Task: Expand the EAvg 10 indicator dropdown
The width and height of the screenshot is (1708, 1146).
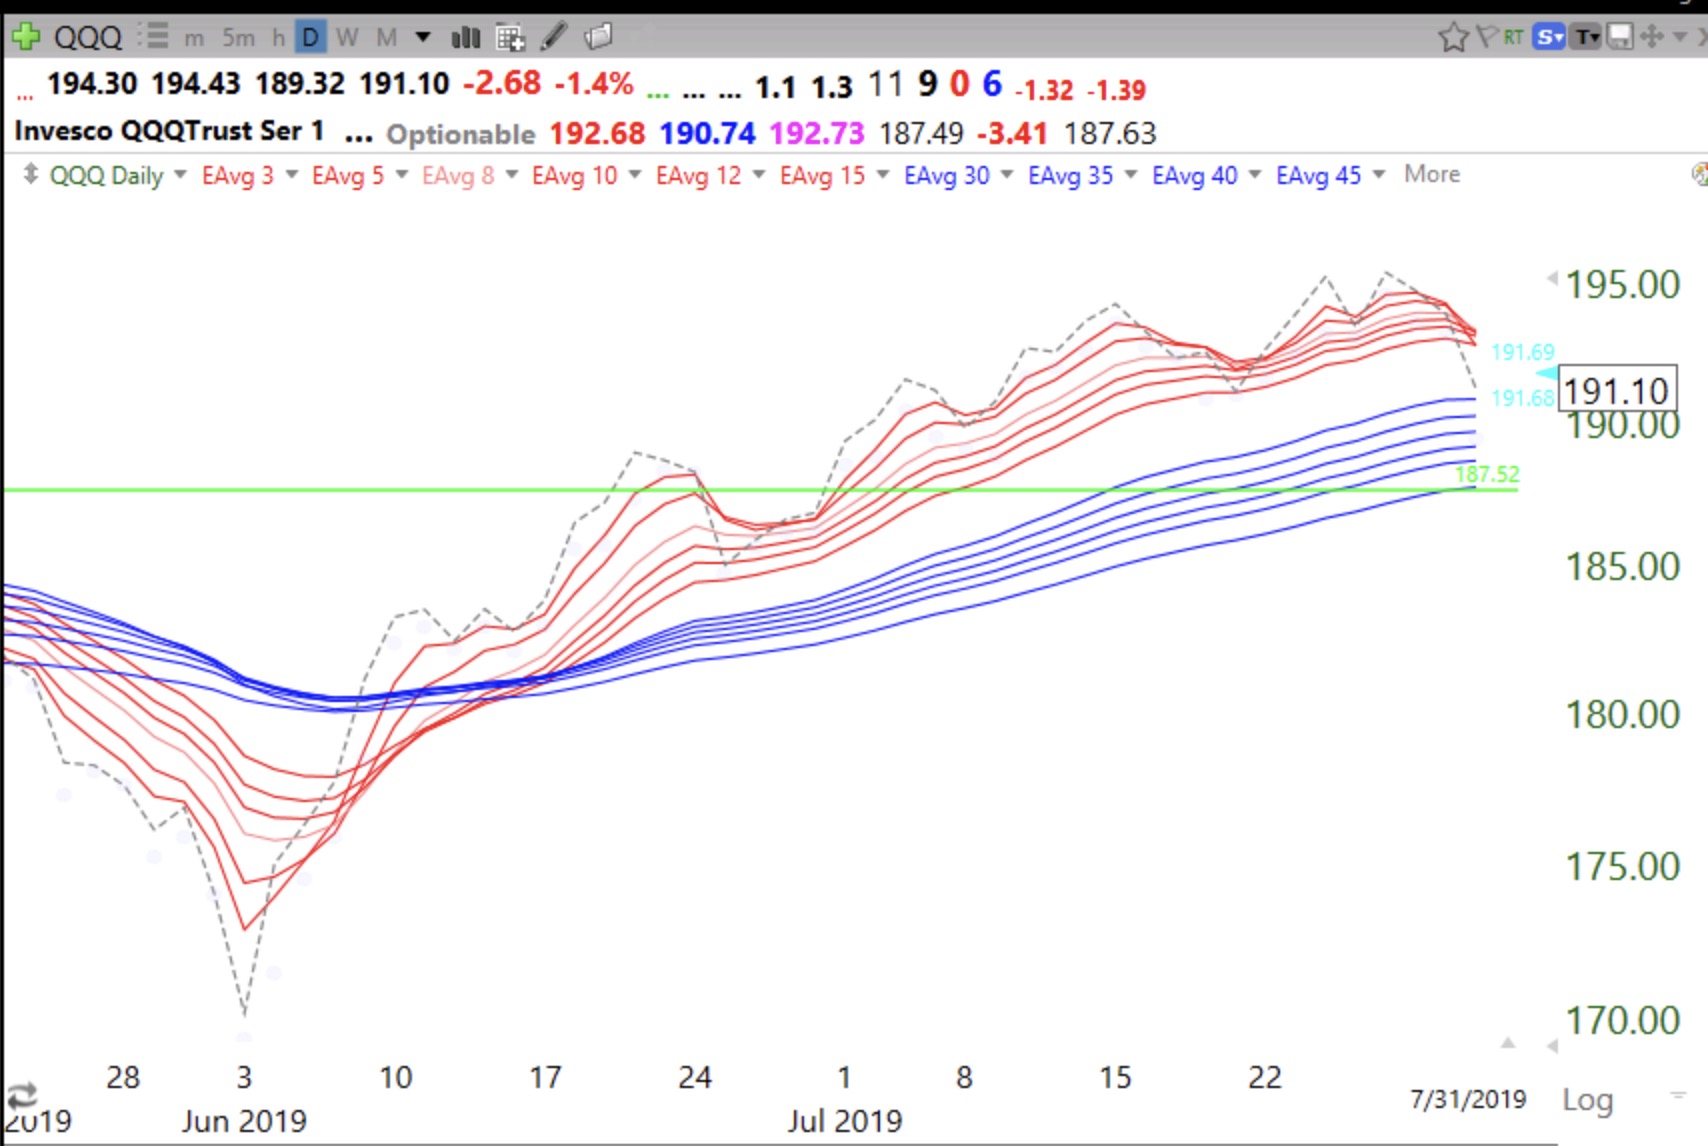Action: [x=635, y=175]
